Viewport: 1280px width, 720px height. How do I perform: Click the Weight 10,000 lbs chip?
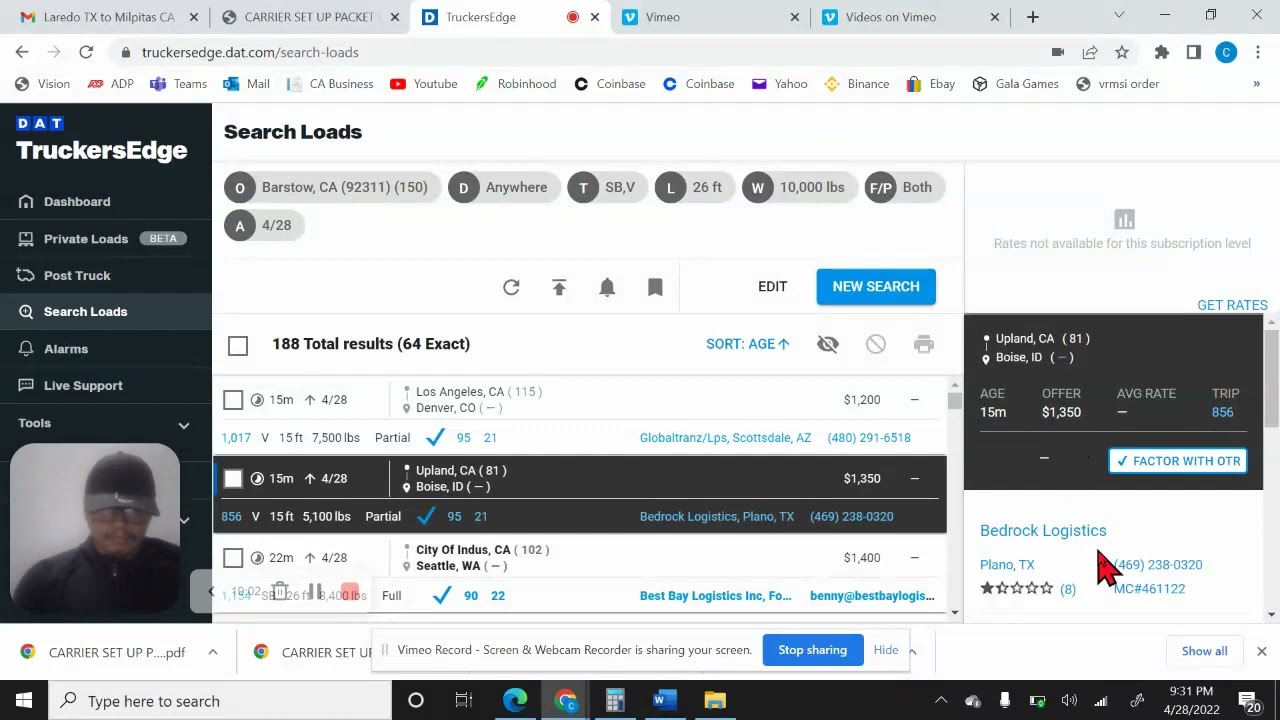800,188
